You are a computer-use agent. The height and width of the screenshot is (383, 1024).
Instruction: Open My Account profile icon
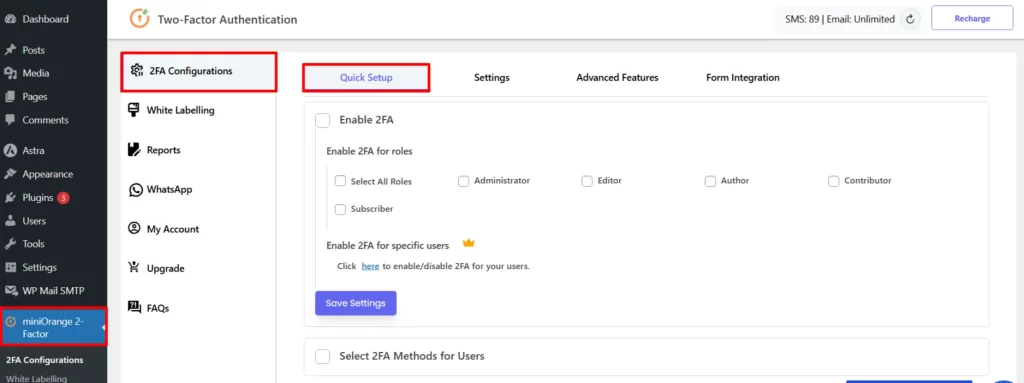click(x=135, y=229)
